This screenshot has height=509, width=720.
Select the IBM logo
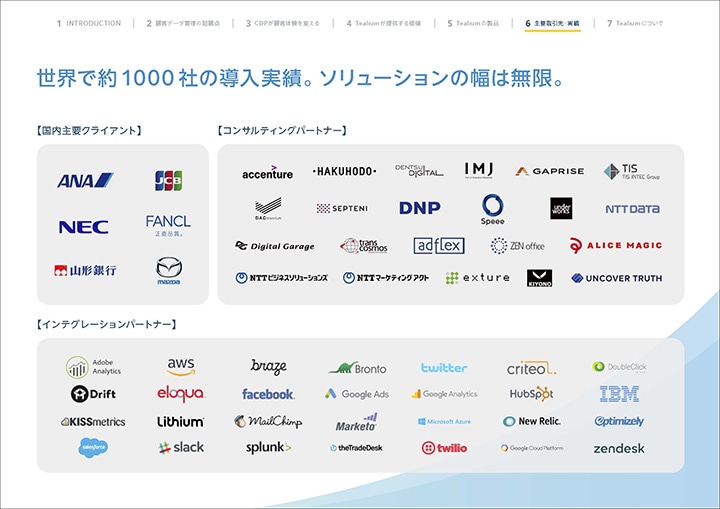click(619, 394)
